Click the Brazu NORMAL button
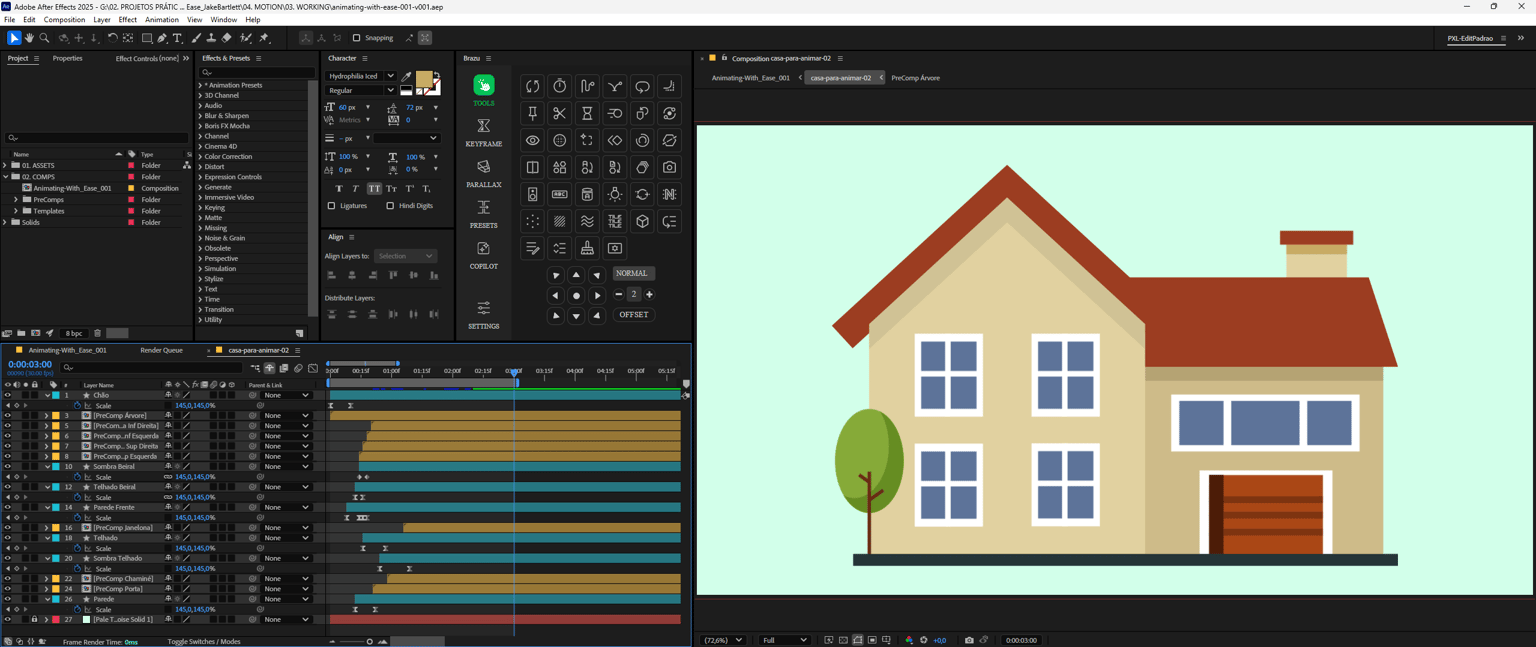Screen dimensions: 1536x647 pos(632,273)
